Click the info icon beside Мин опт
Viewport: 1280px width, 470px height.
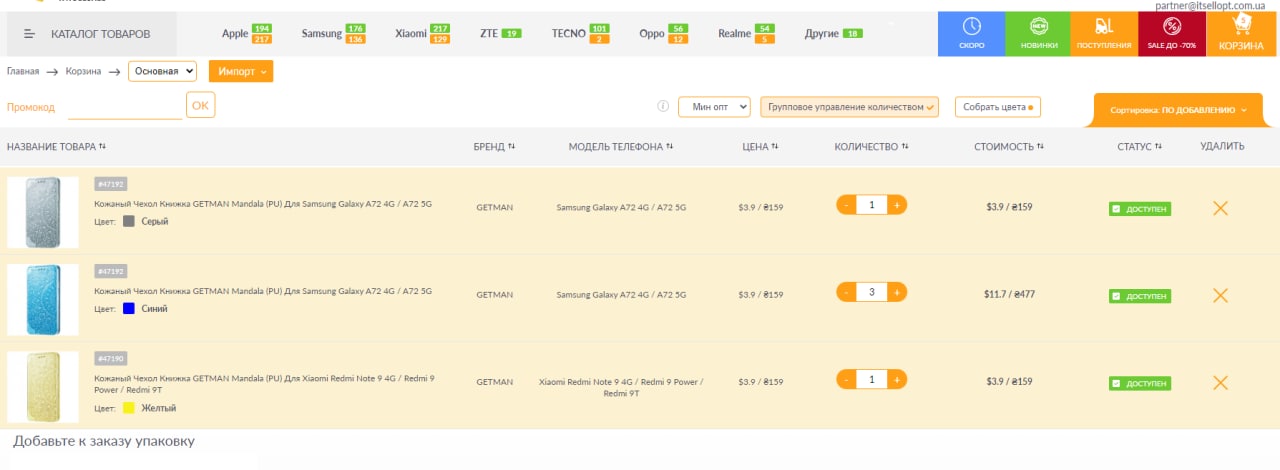(x=662, y=107)
